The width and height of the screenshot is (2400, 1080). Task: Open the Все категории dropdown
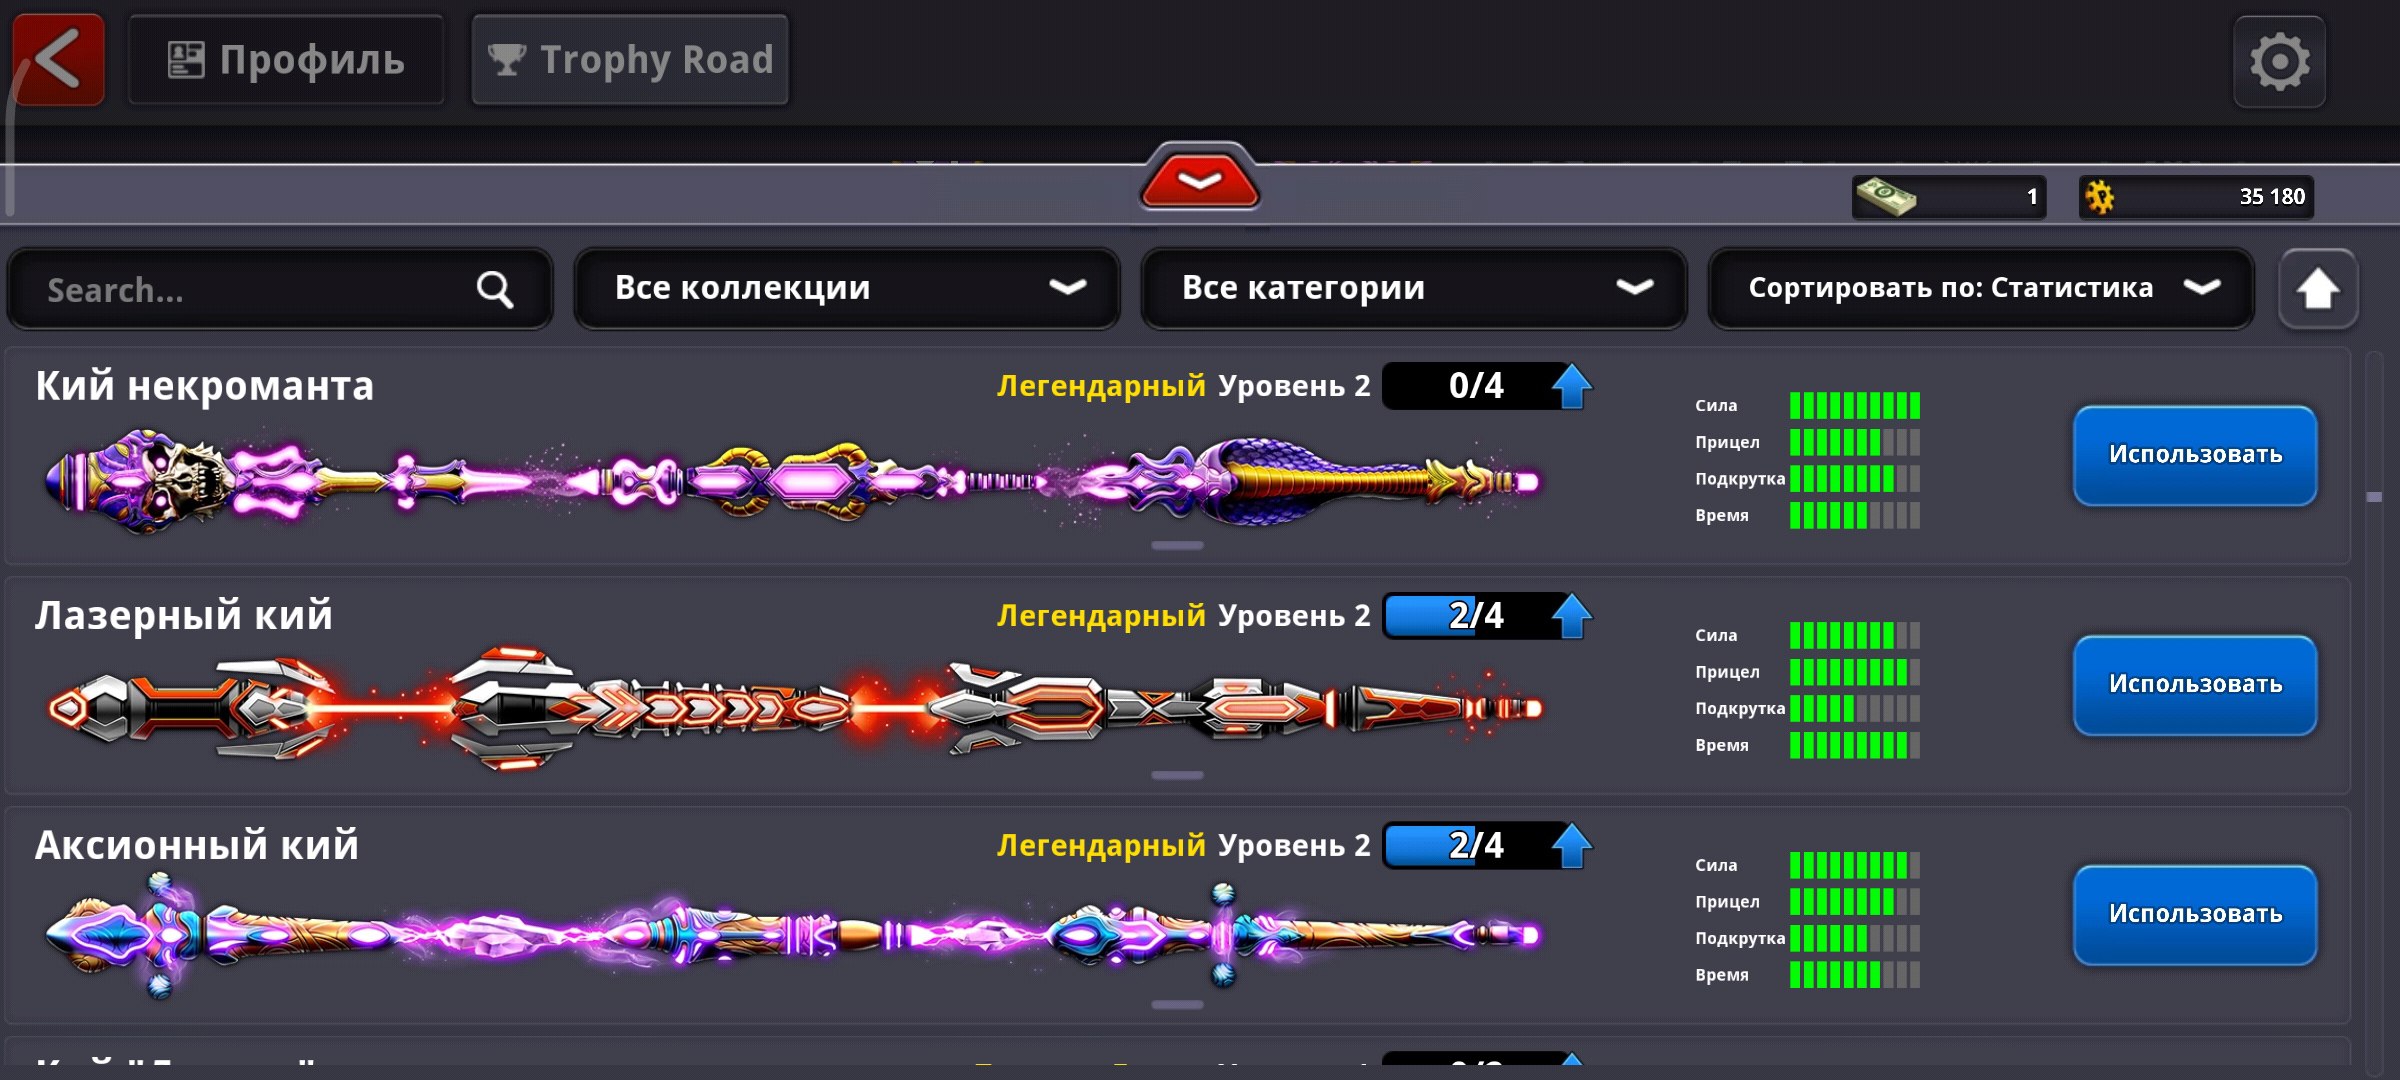point(1414,288)
